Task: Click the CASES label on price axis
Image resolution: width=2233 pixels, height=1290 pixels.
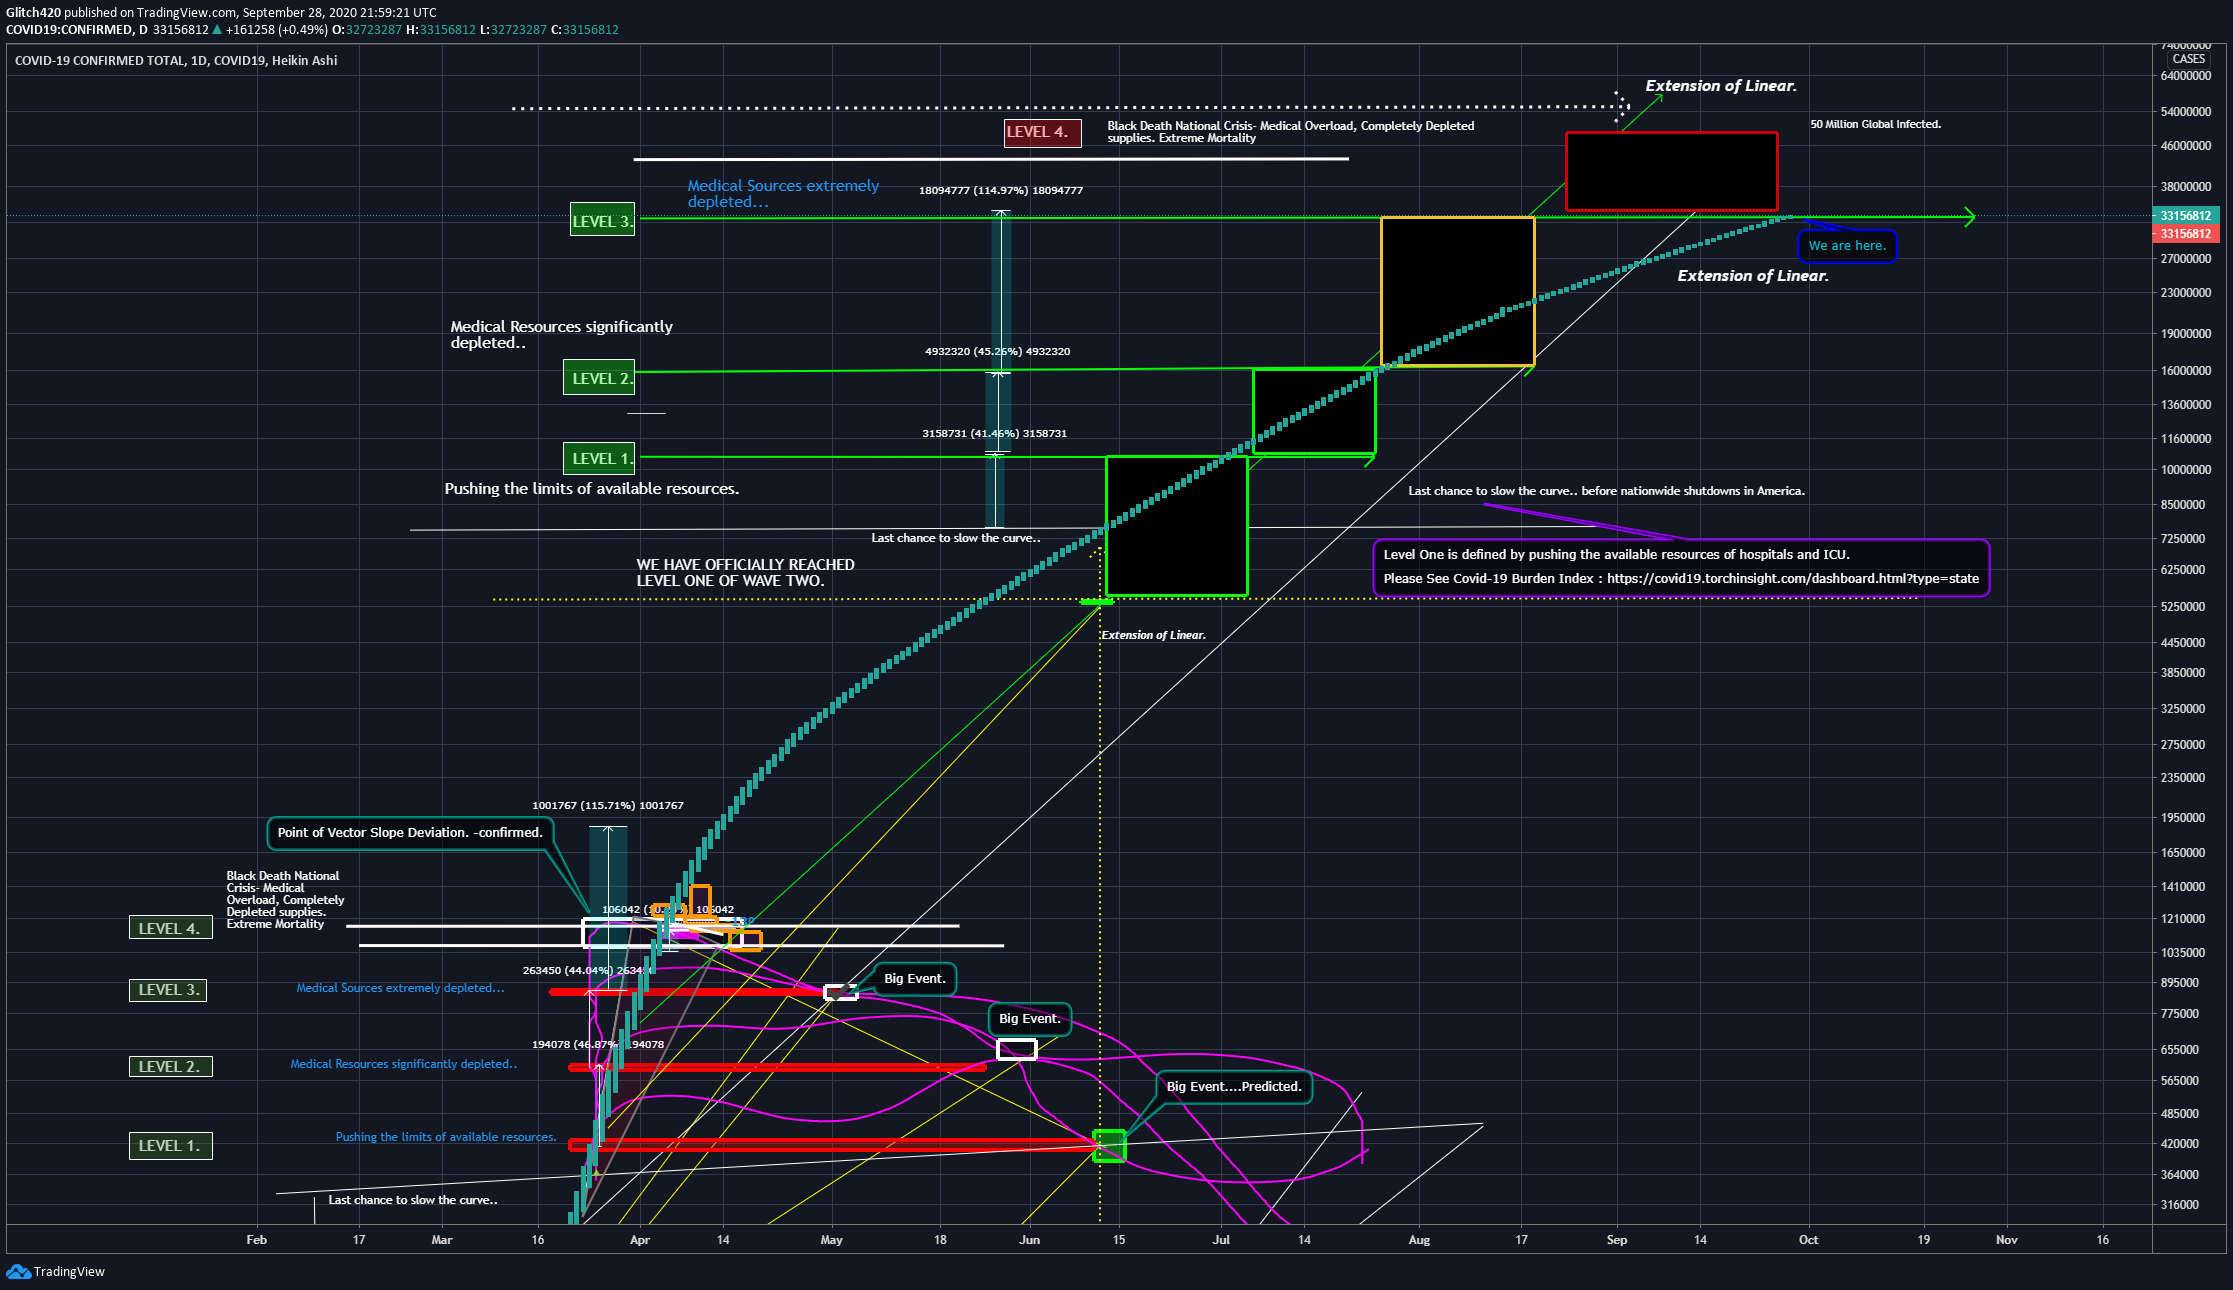Action: click(x=2188, y=59)
